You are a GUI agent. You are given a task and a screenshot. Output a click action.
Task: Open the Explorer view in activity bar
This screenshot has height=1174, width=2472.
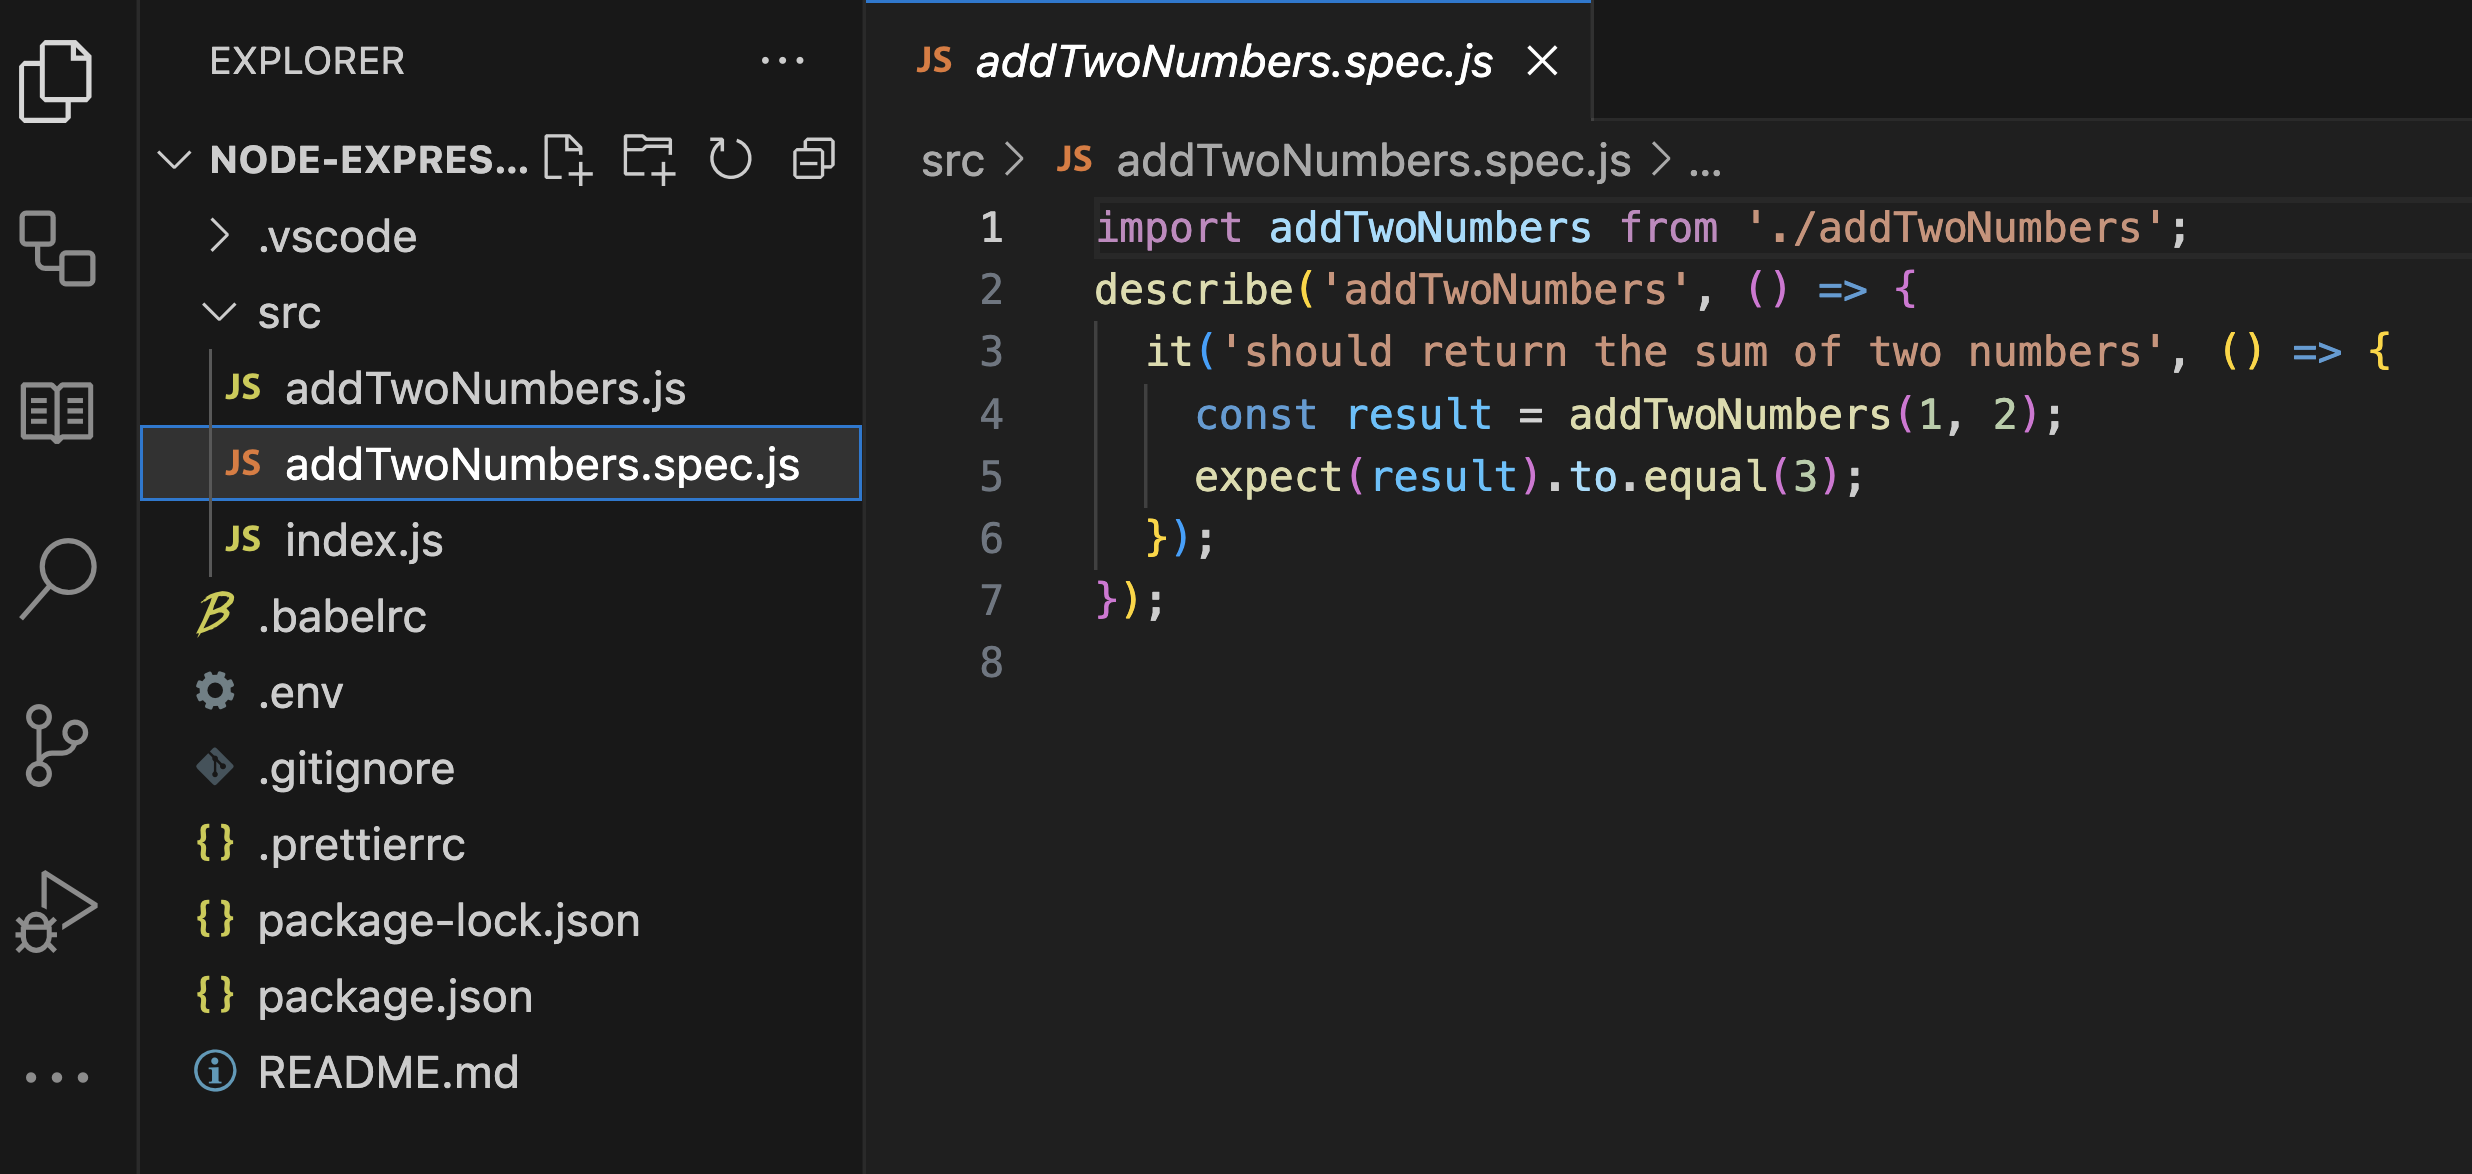point(56,82)
